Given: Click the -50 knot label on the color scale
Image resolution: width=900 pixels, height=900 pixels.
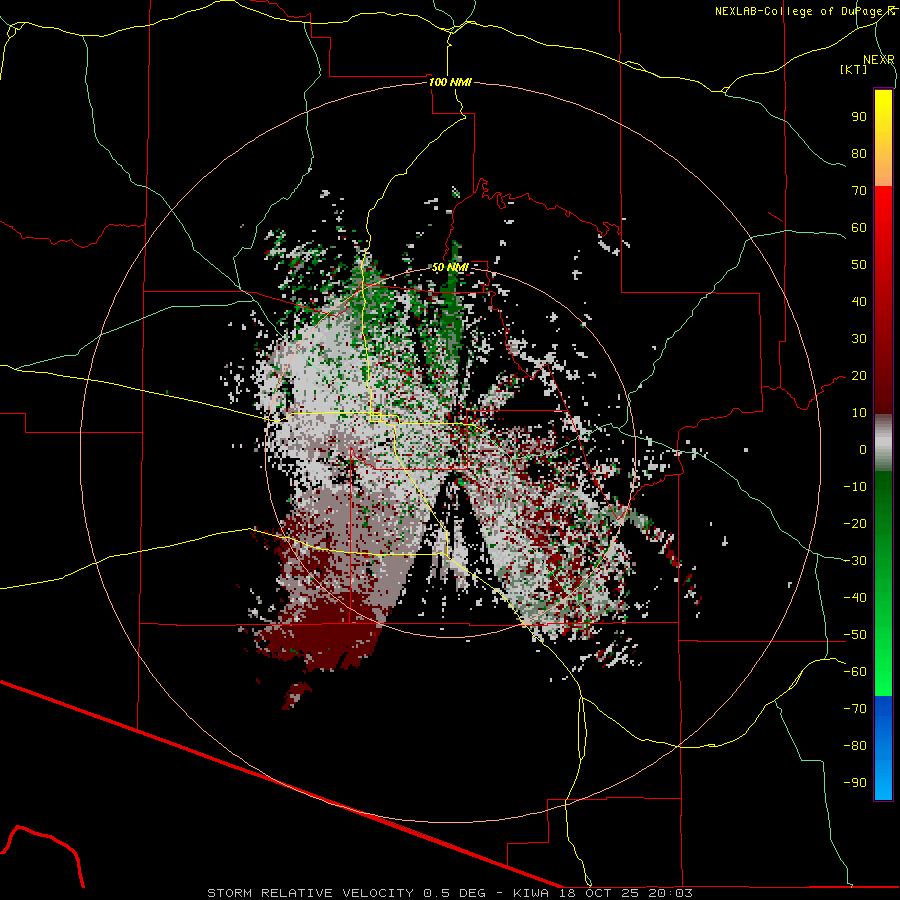Looking at the screenshot, I should [855, 635].
